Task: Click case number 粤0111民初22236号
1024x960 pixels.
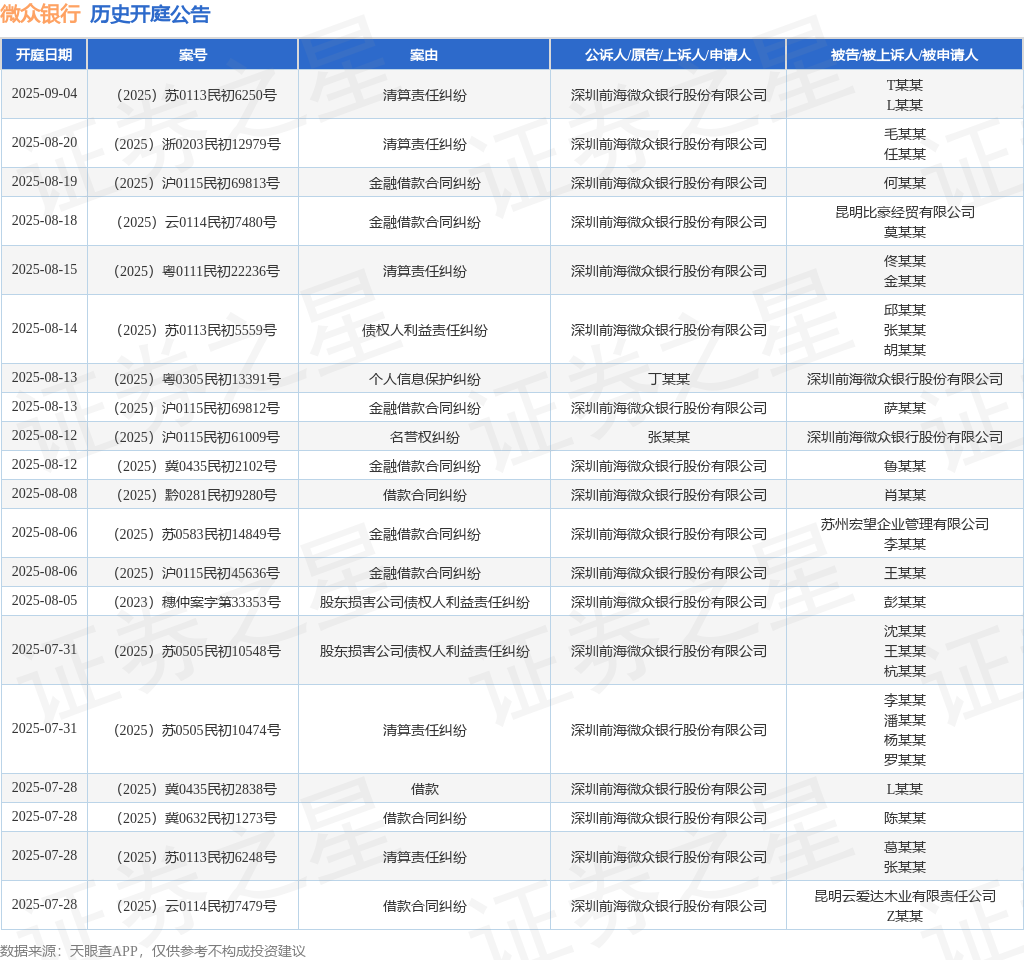Action: pos(196,272)
